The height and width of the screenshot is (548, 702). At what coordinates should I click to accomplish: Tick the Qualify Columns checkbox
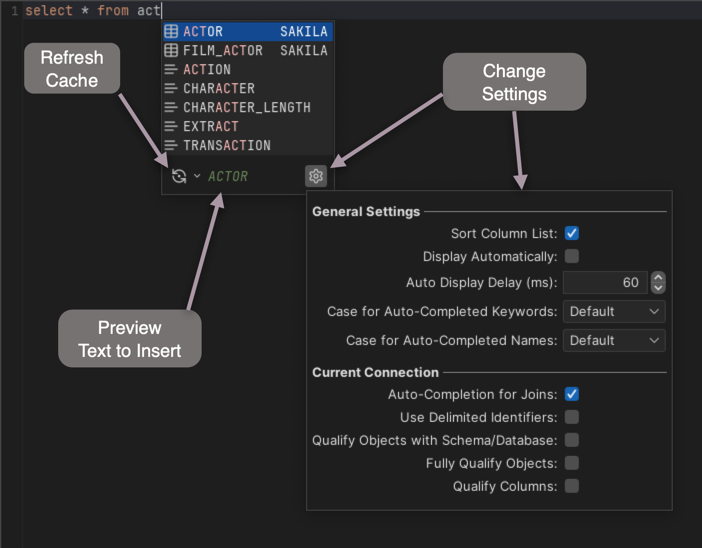coord(572,486)
